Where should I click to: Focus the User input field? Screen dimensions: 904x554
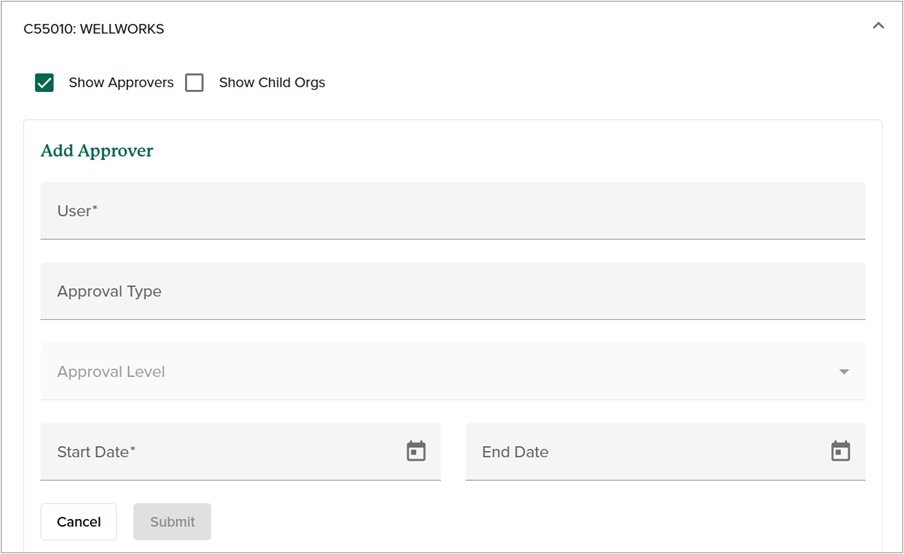point(452,211)
